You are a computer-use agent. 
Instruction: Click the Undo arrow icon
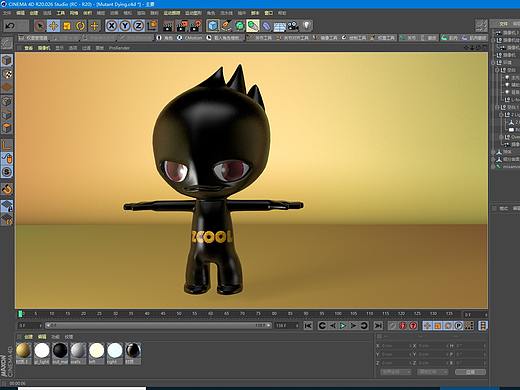(x=10, y=26)
